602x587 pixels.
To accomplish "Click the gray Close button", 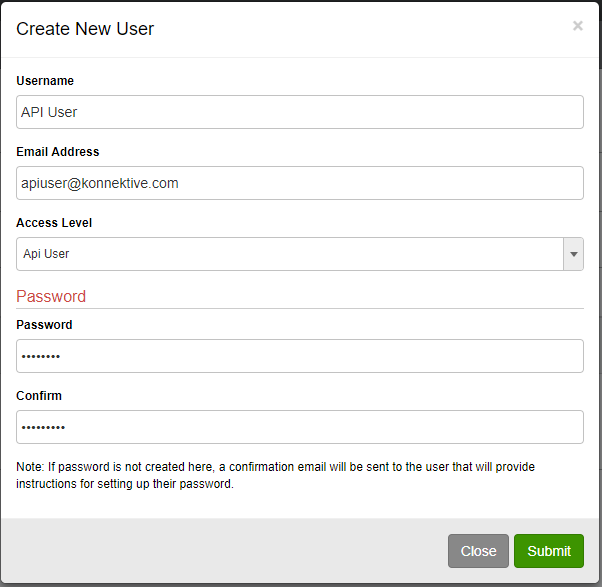I will coord(478,551).
